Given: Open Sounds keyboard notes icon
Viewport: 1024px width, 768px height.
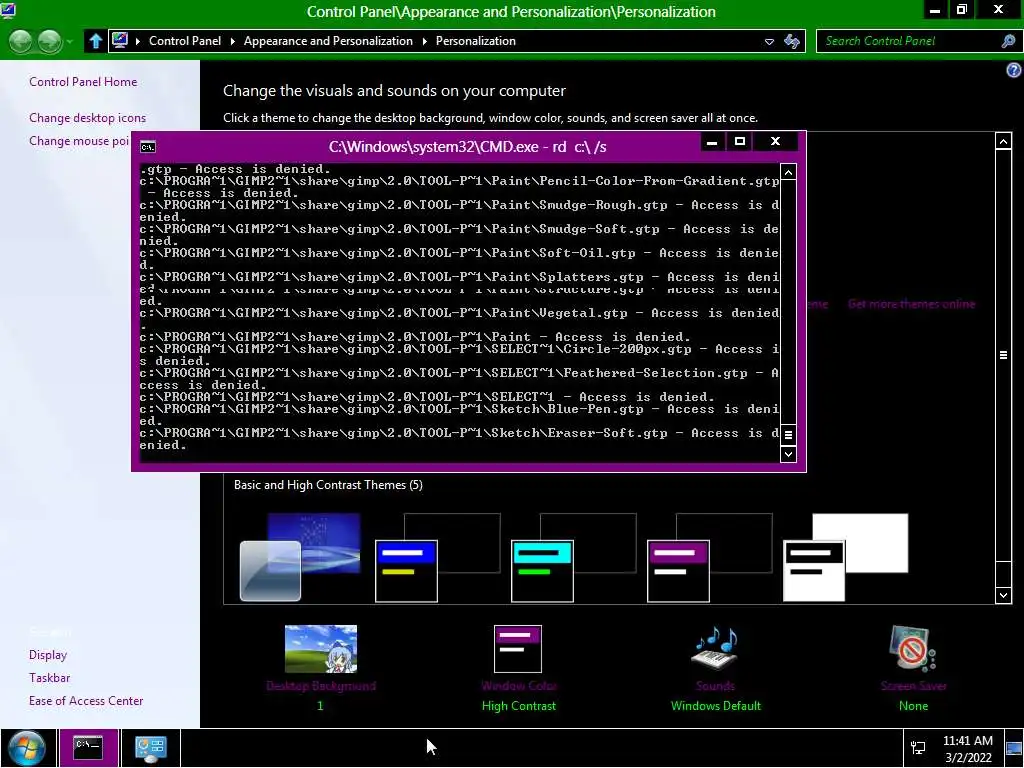Looking at the screenshot, I should (715, 648).
